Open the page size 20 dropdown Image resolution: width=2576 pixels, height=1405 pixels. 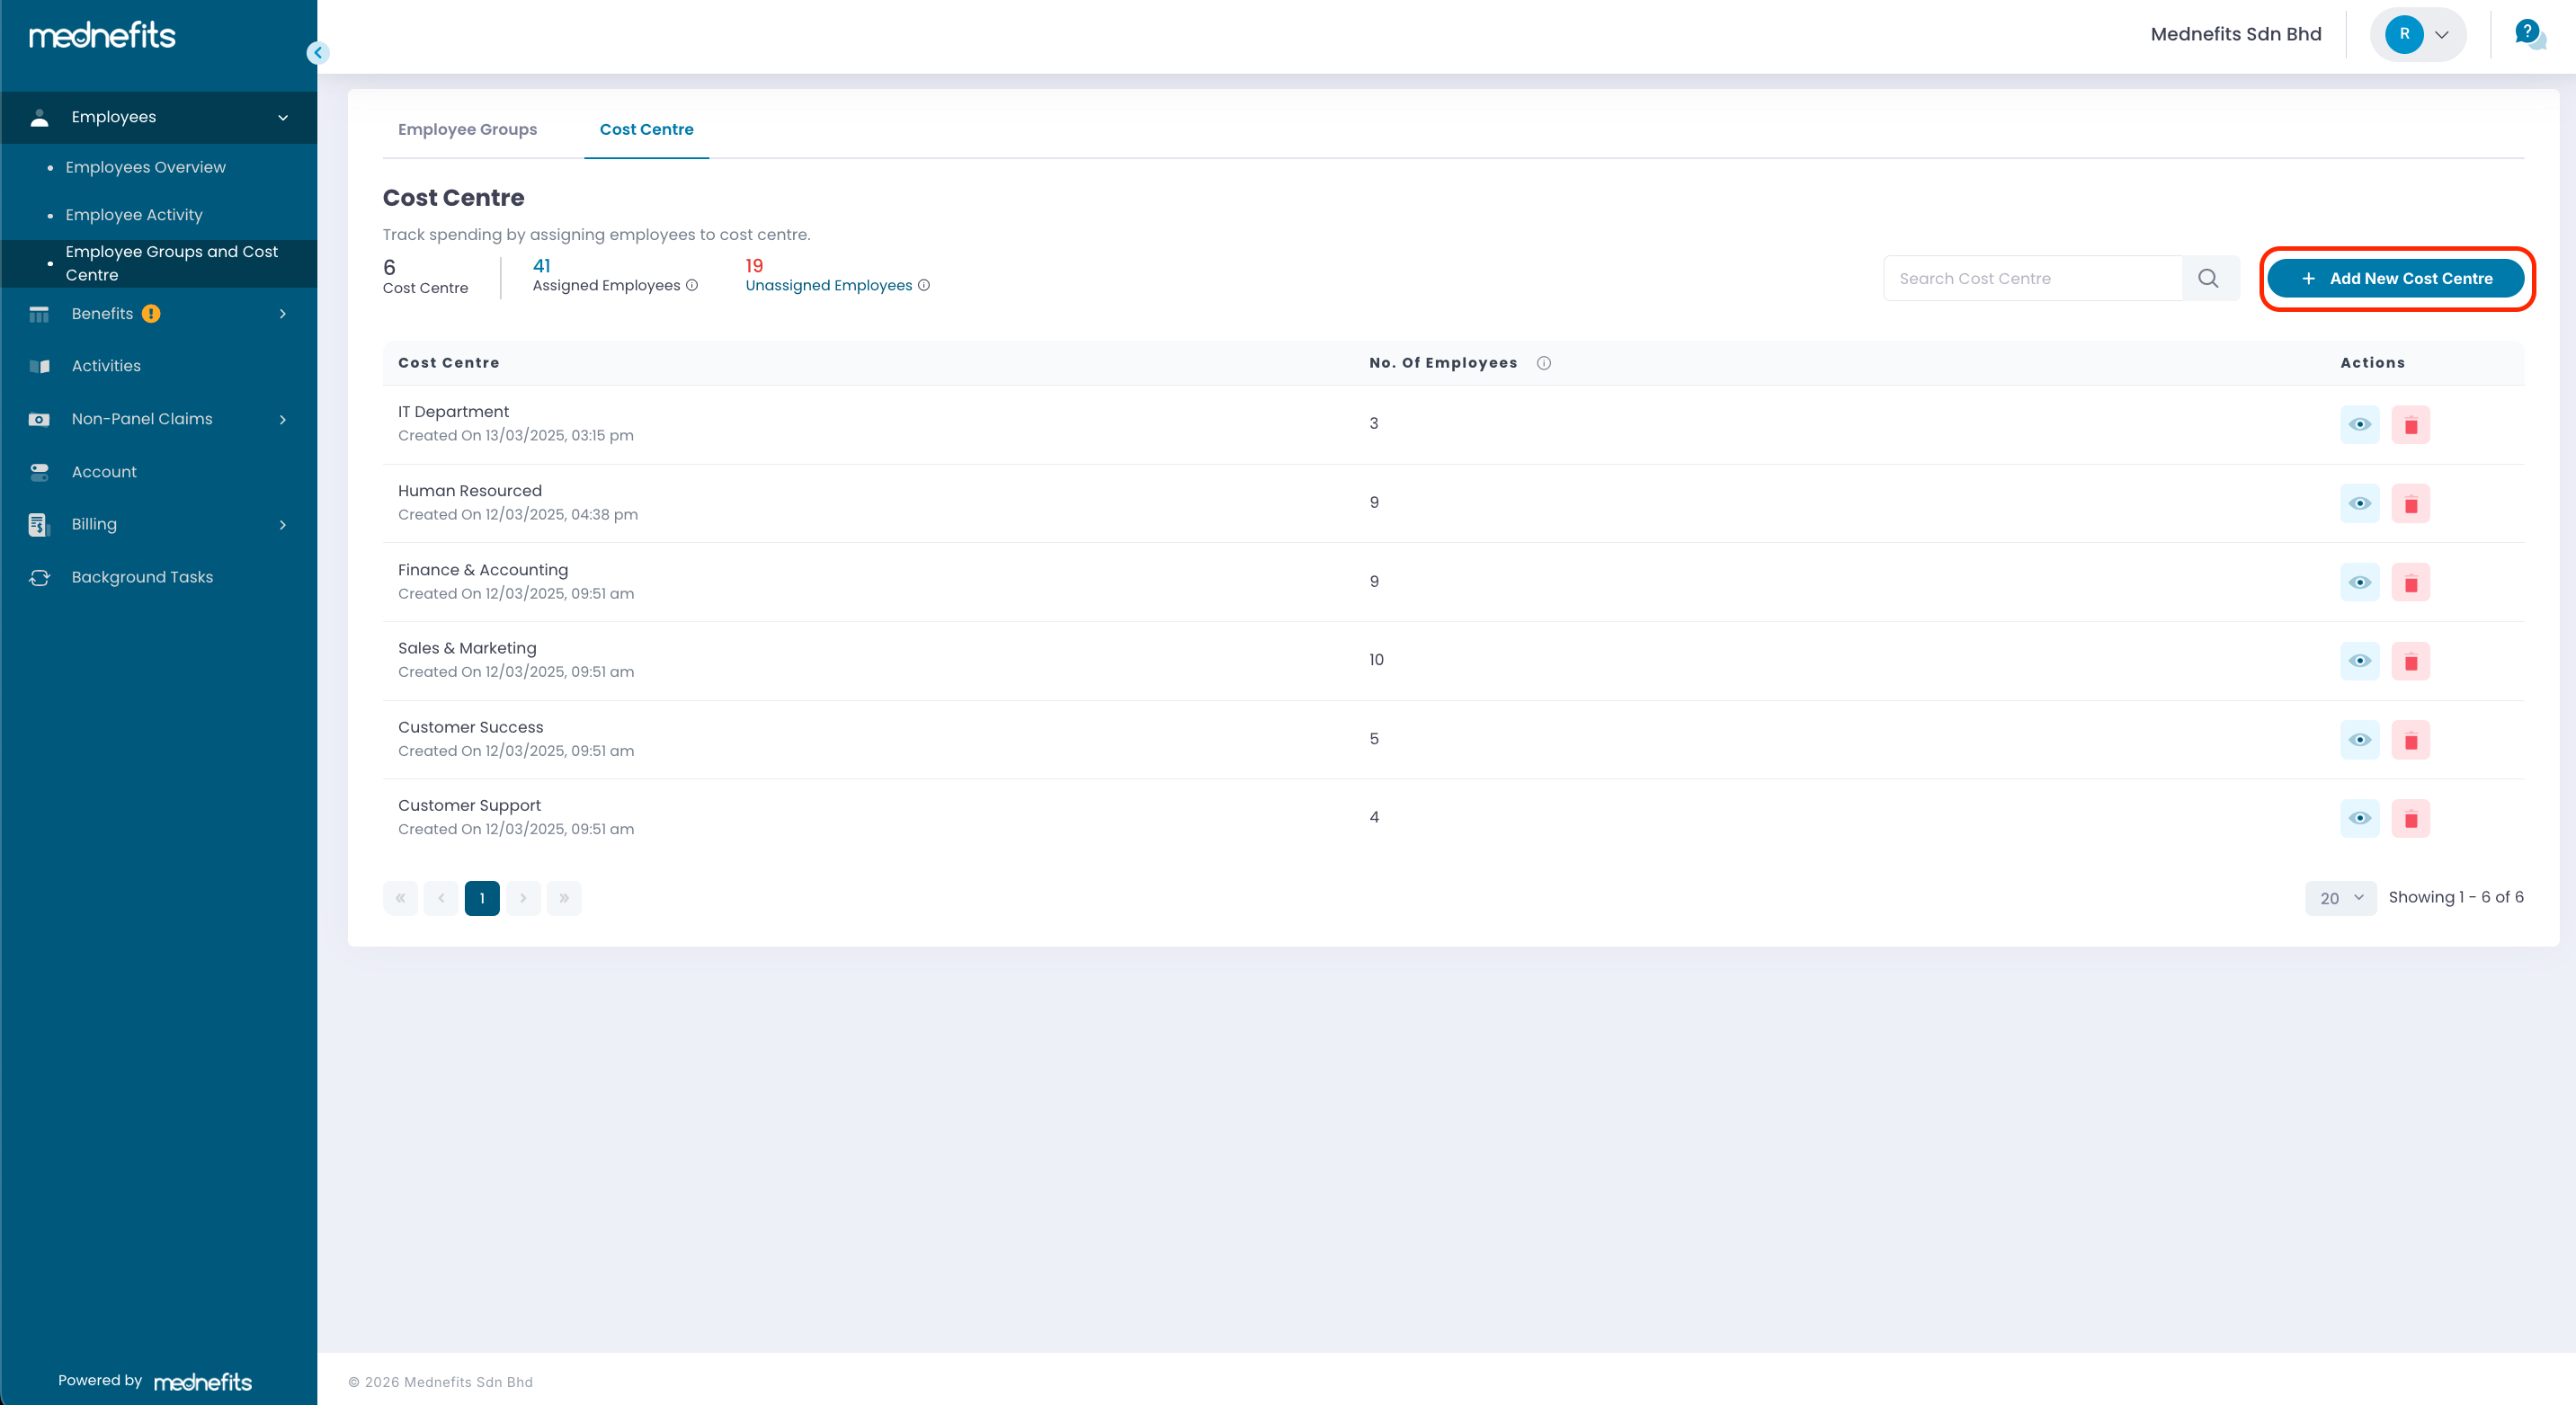(2340, 898)
